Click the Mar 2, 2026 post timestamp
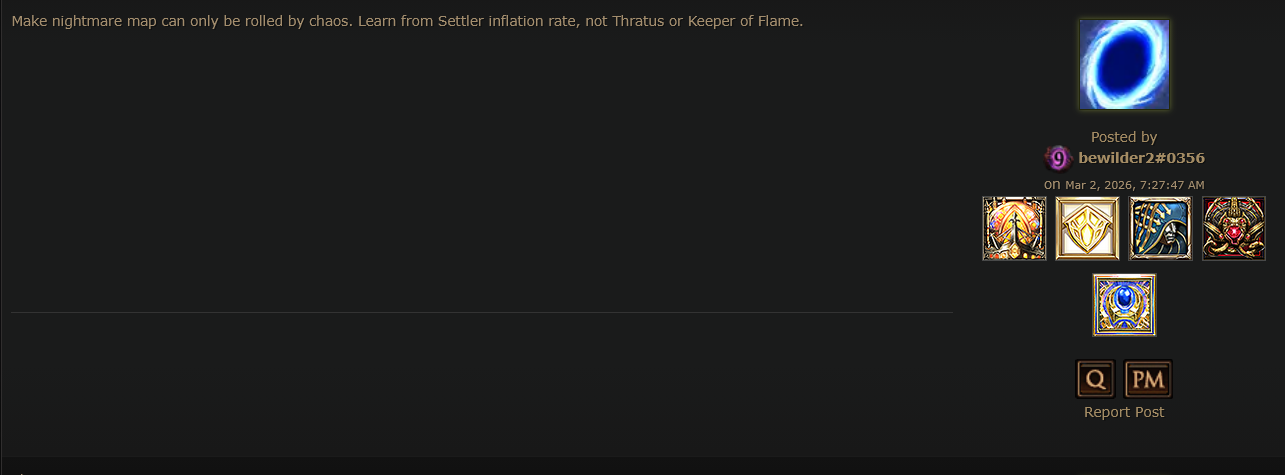Screen dimensions: 1285x475 tap(1134, 185)
